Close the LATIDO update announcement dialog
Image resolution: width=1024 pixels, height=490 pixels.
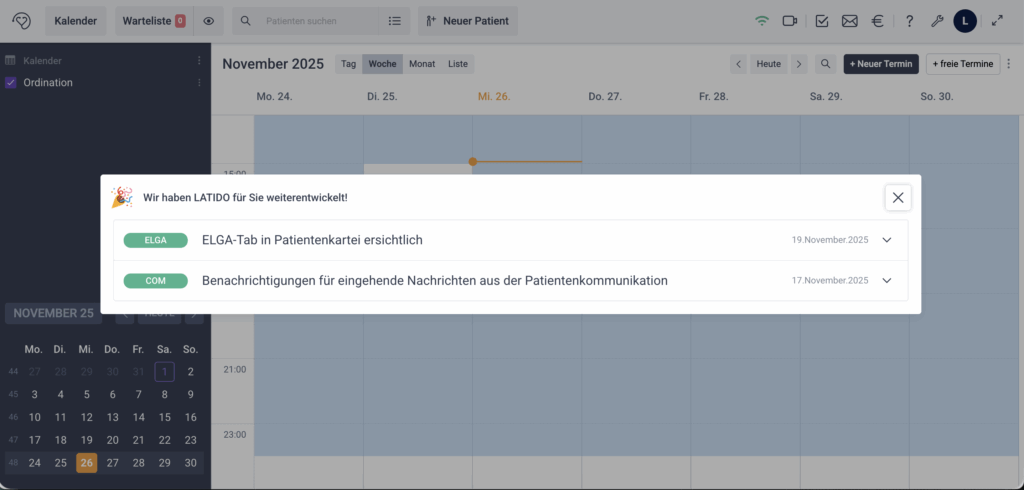pos(897,198)
